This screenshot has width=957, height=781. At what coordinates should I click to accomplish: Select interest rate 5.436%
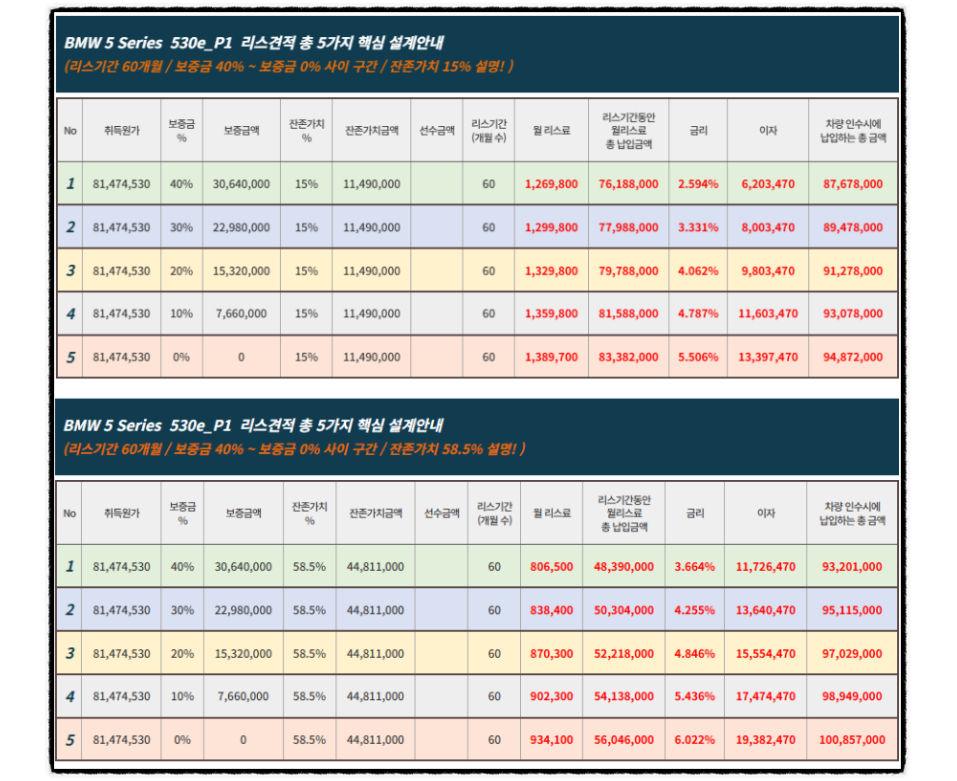tap(694, 696)
